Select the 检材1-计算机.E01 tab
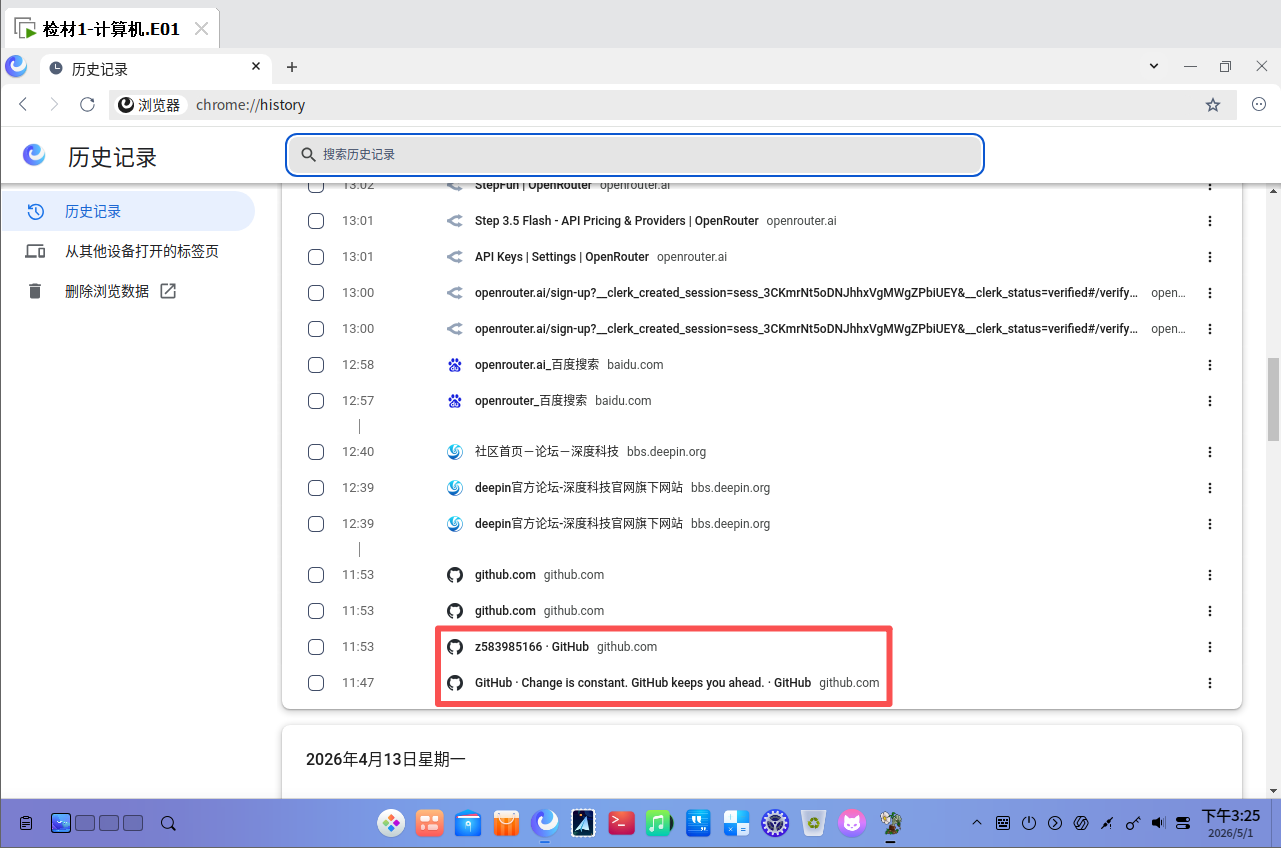 111,29
